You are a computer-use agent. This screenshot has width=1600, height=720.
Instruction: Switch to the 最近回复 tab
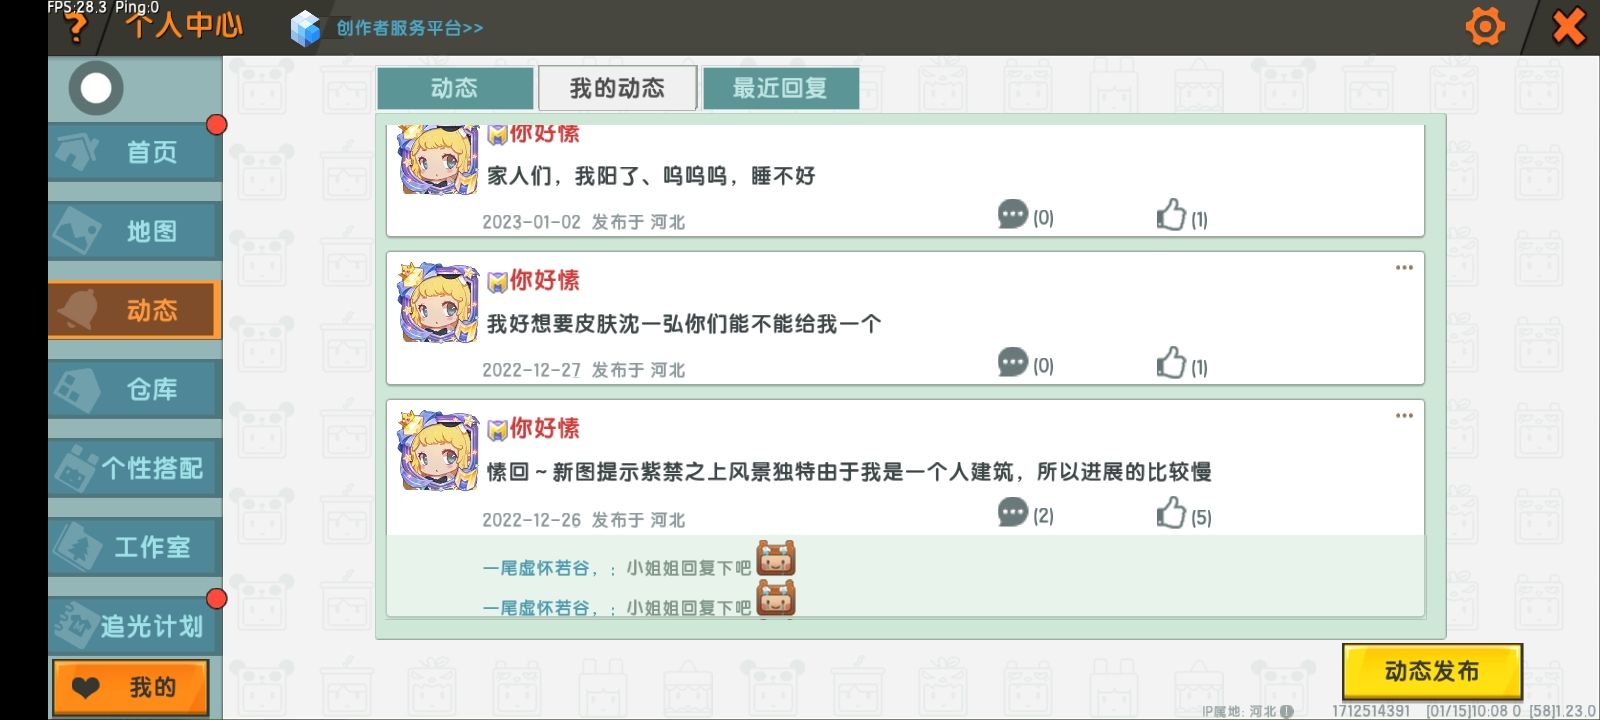[780, 88]
